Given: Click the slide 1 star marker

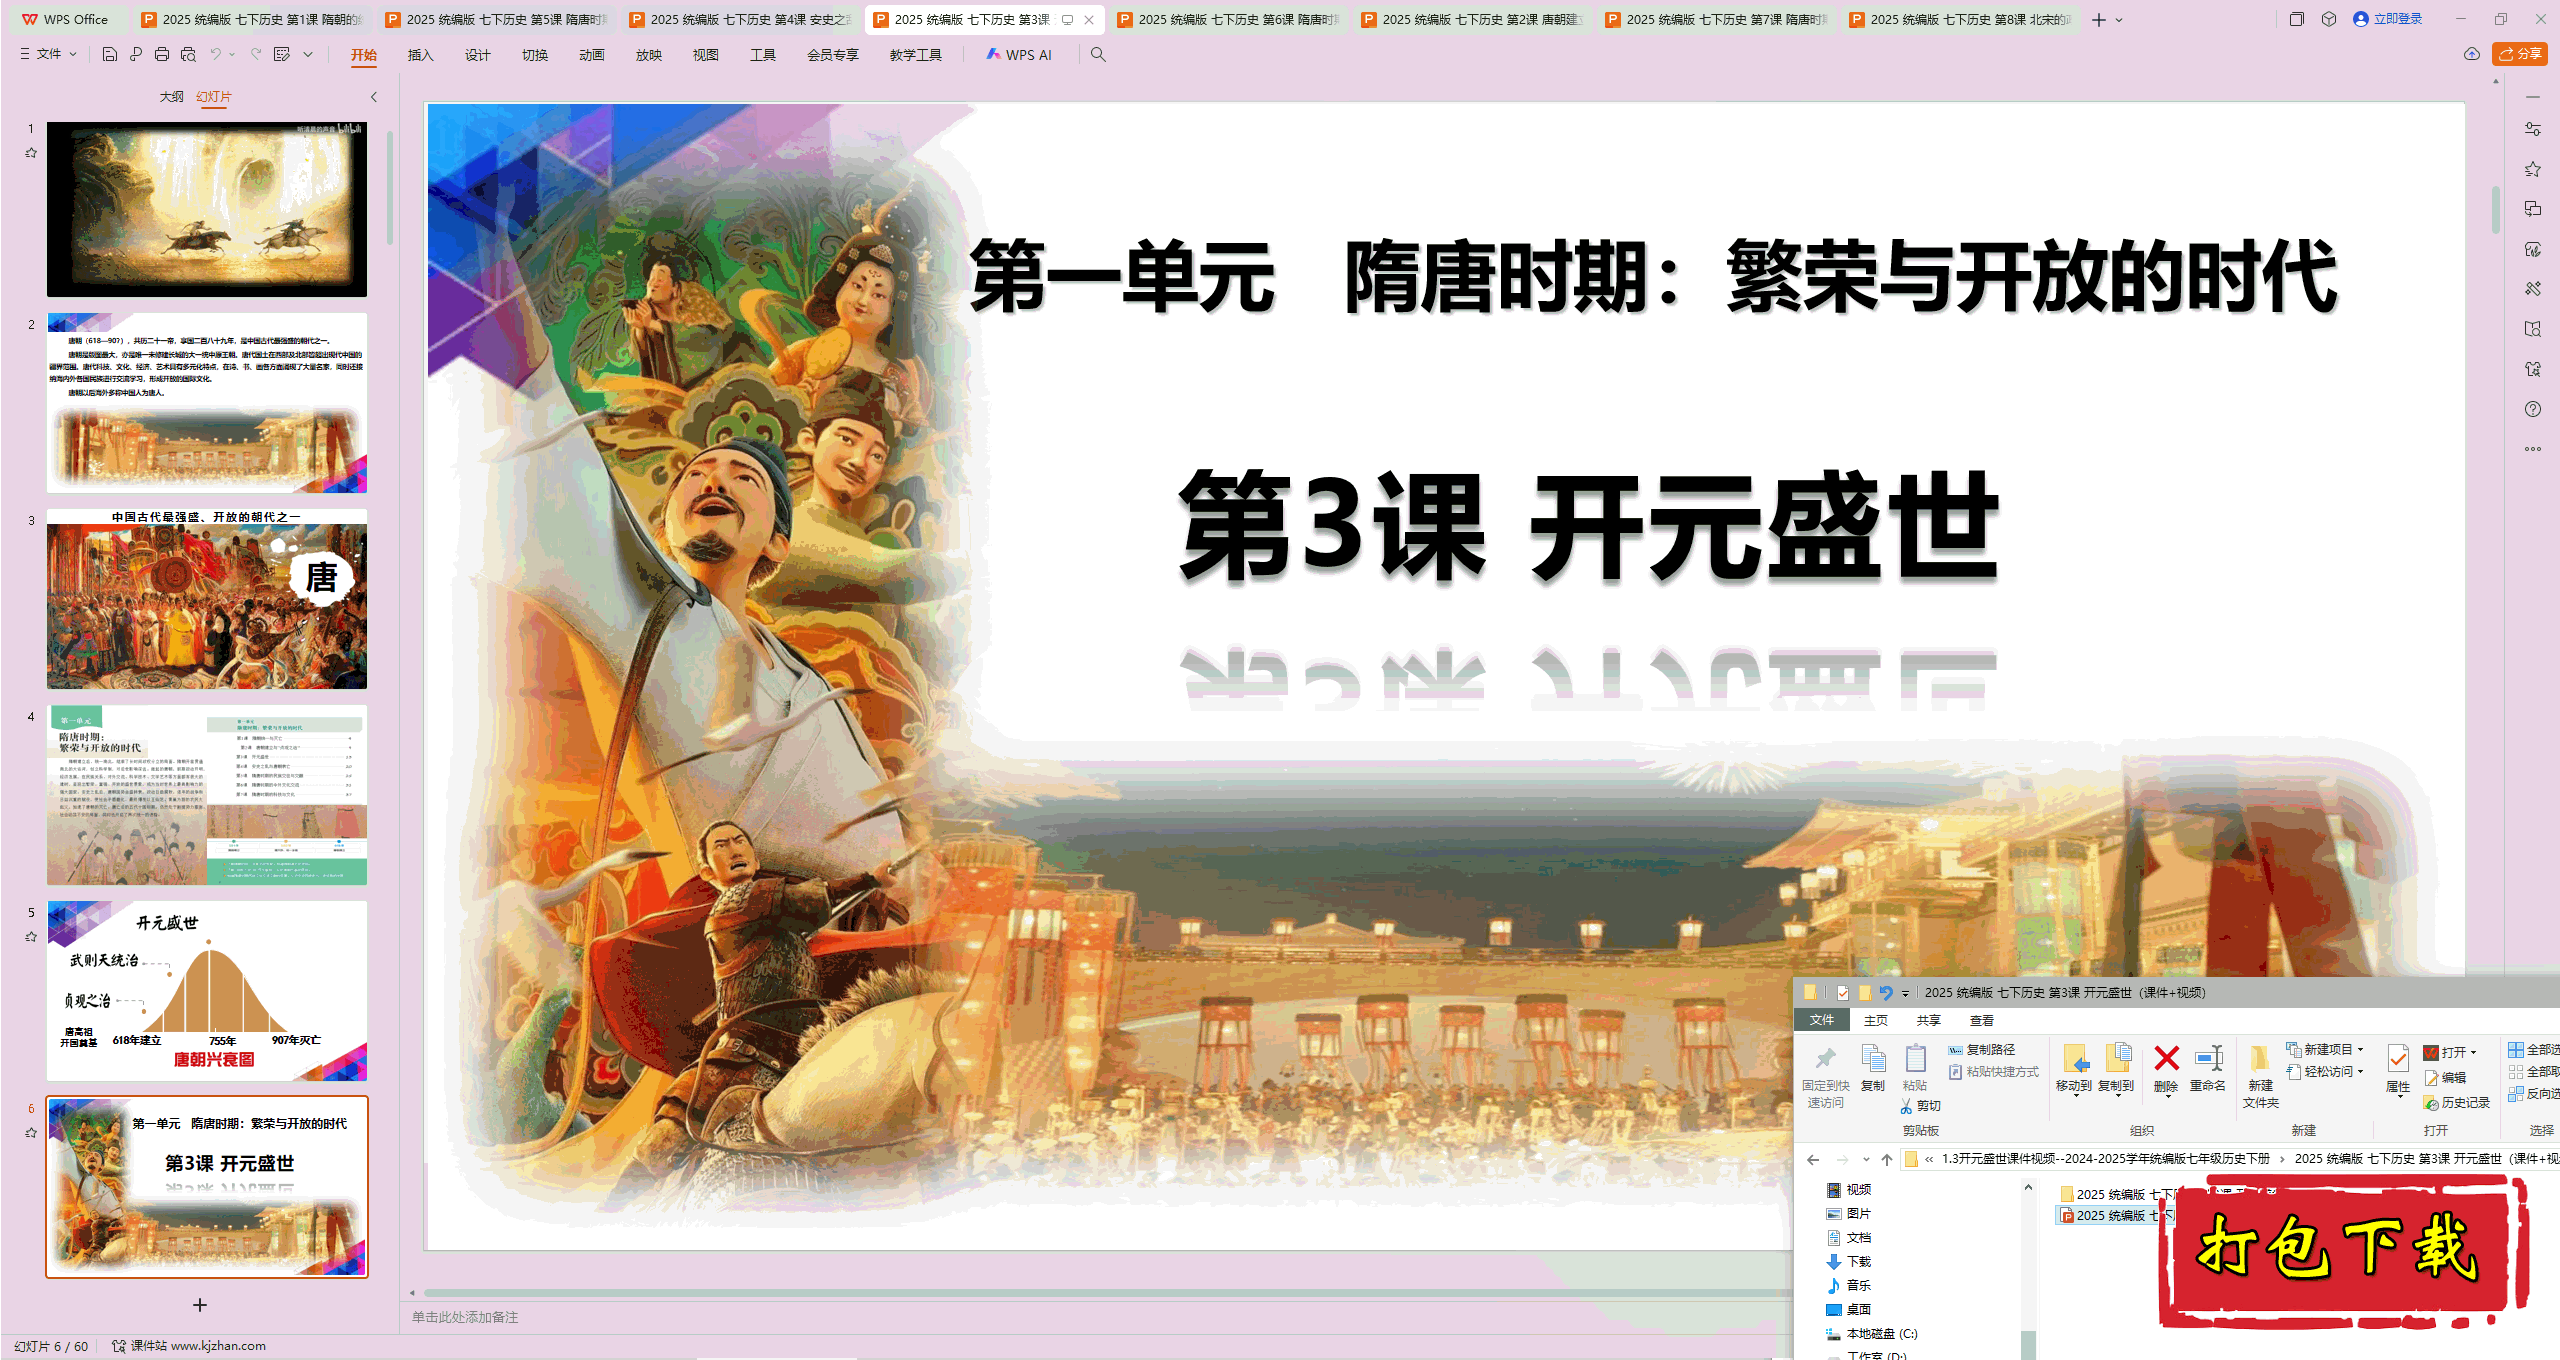Looking at the screenshot, I should pyautogui.click(x=31, y=153).
